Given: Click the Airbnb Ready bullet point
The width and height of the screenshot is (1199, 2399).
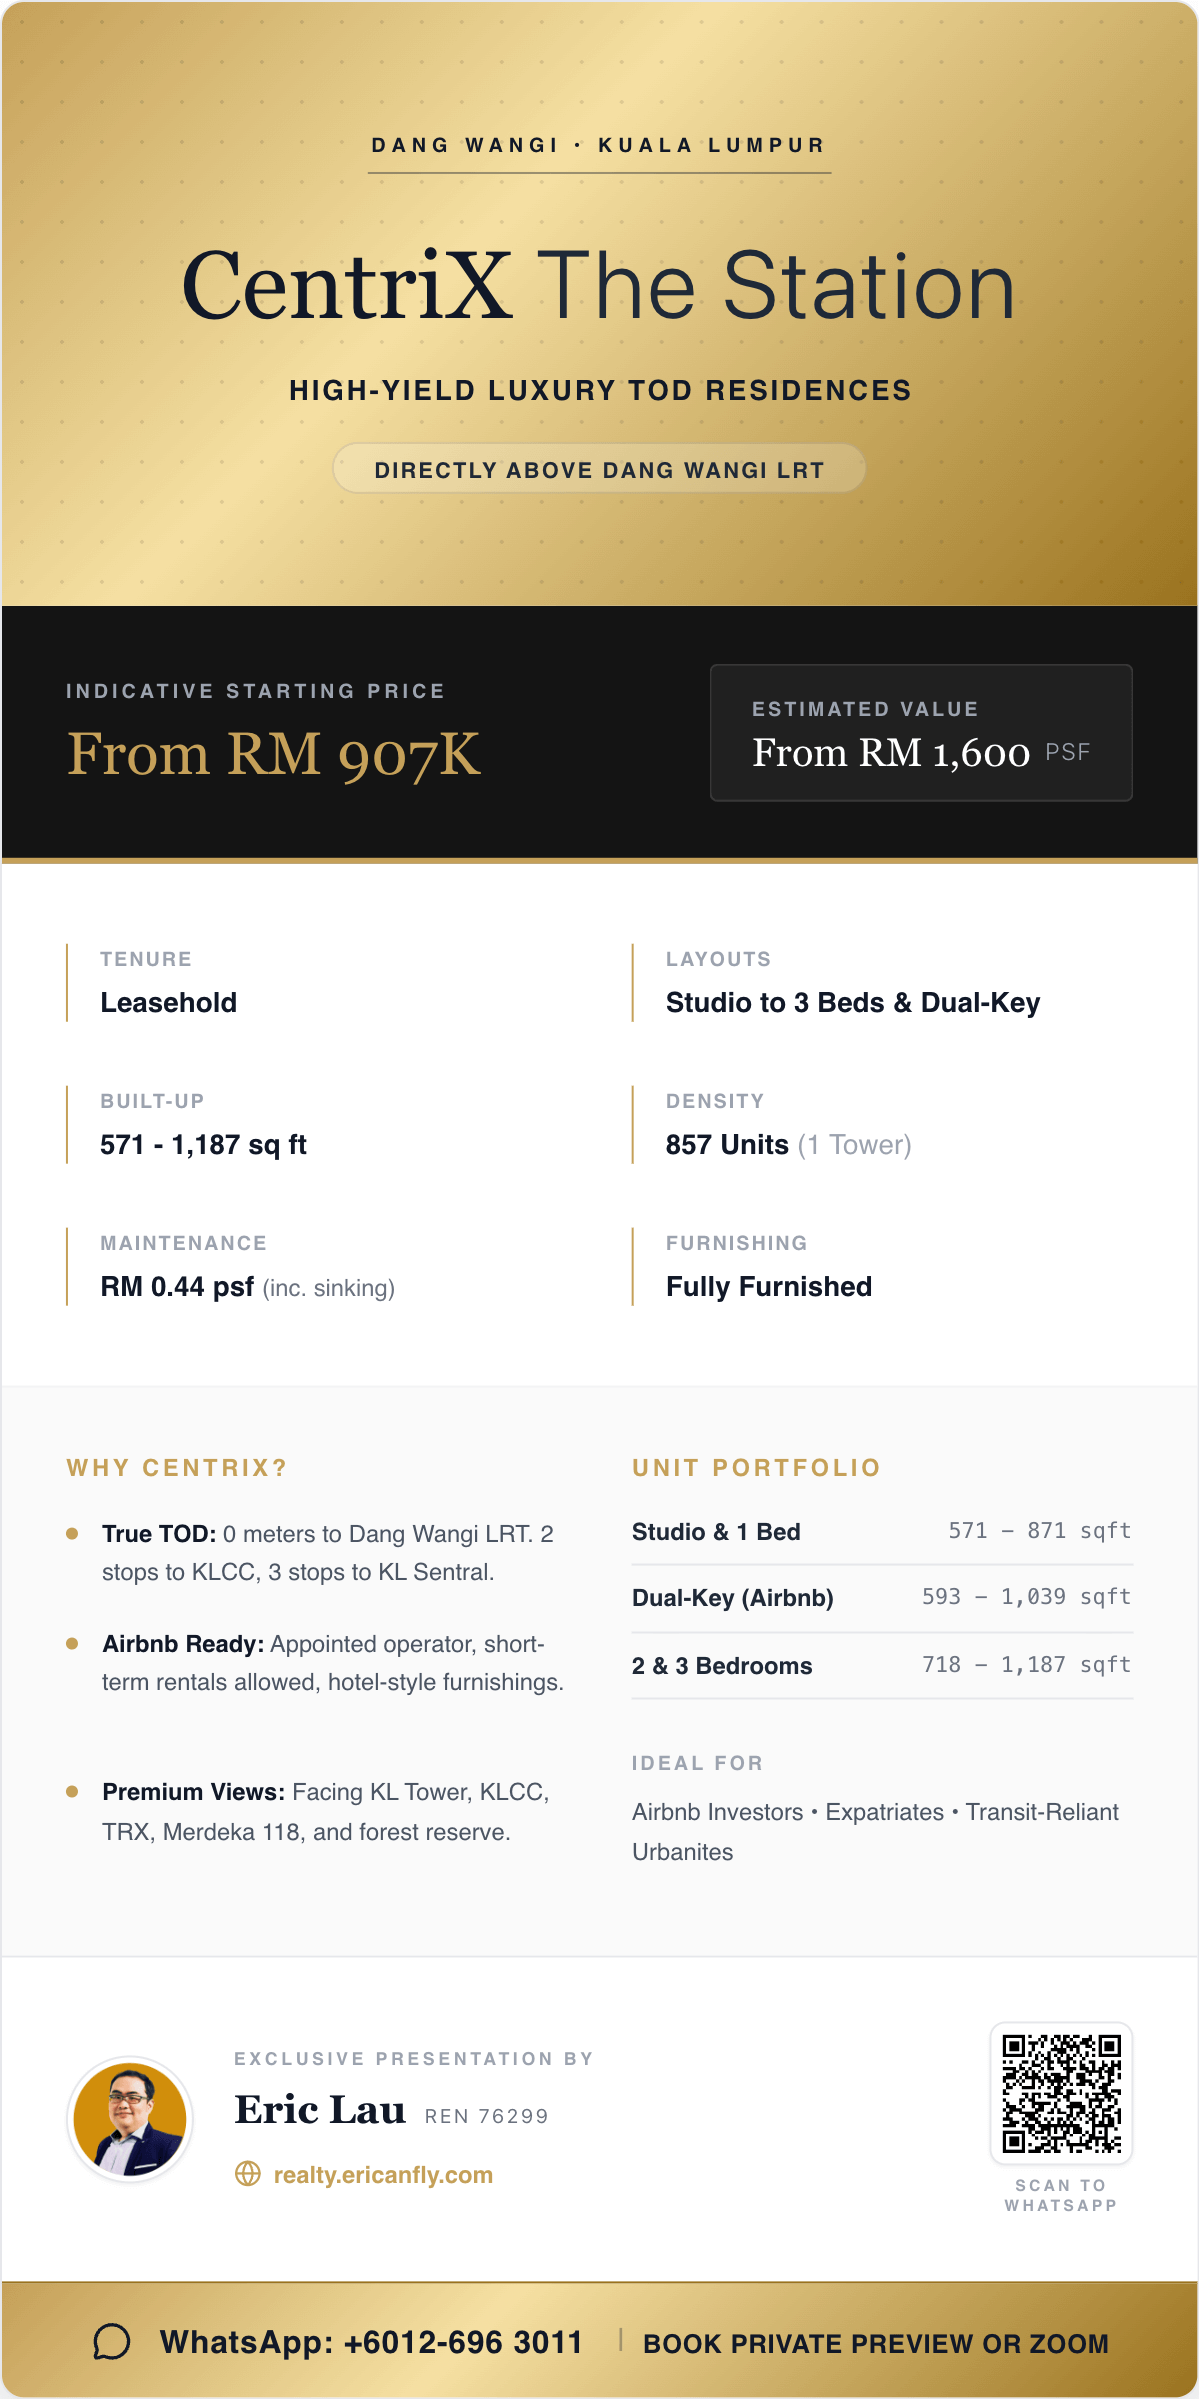Looking at the screenshot, I should tap(332, 1662).
